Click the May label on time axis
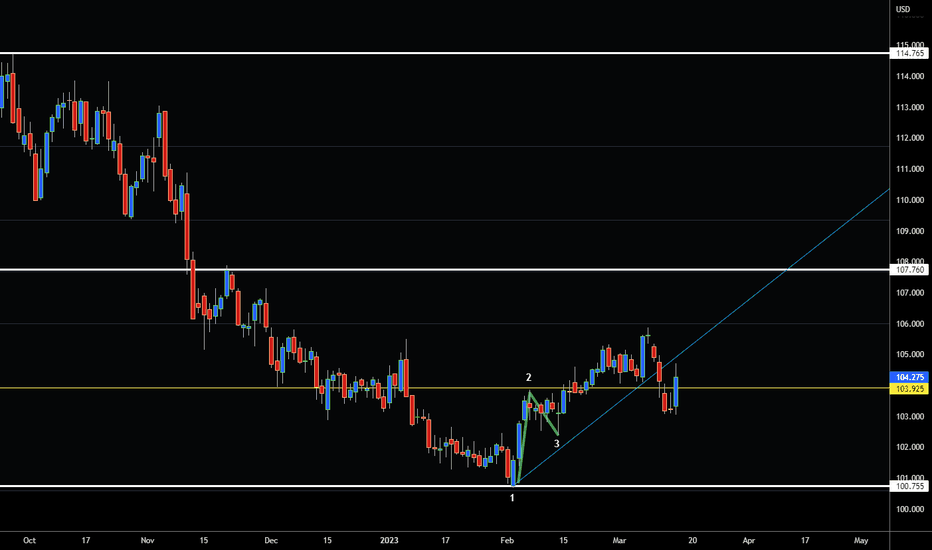This screenshot has width=932, height=550. 861,540
